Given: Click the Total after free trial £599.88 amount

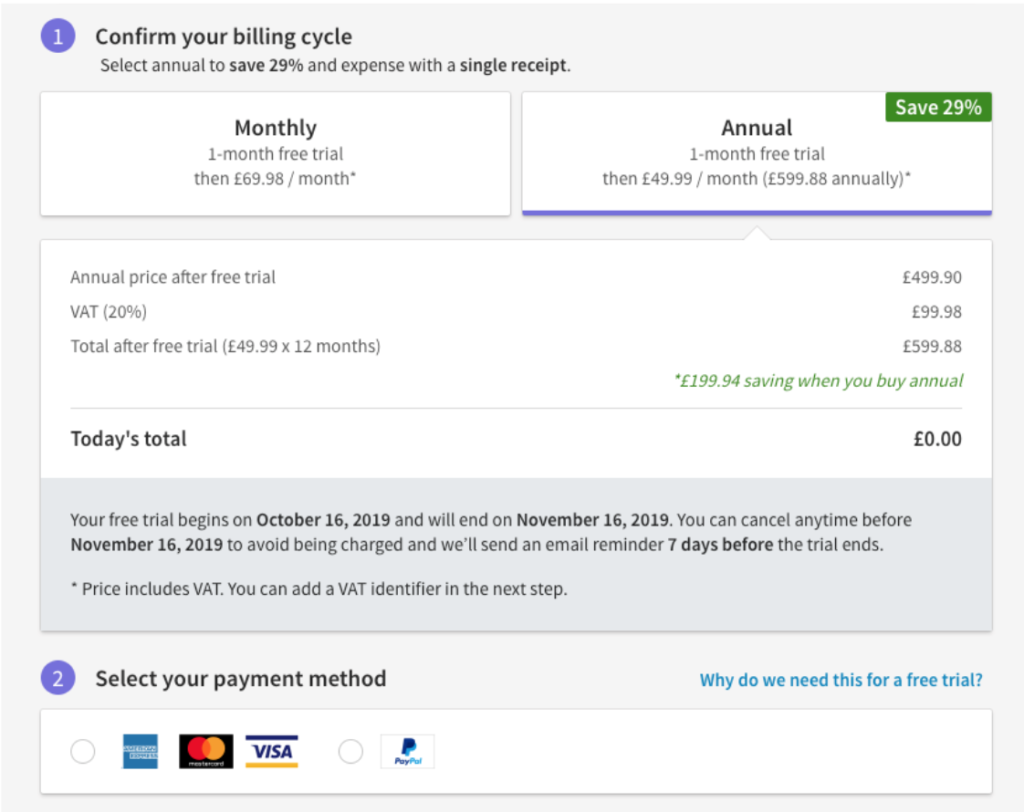Looking at the screenshot, I should [x=932, y=346].
